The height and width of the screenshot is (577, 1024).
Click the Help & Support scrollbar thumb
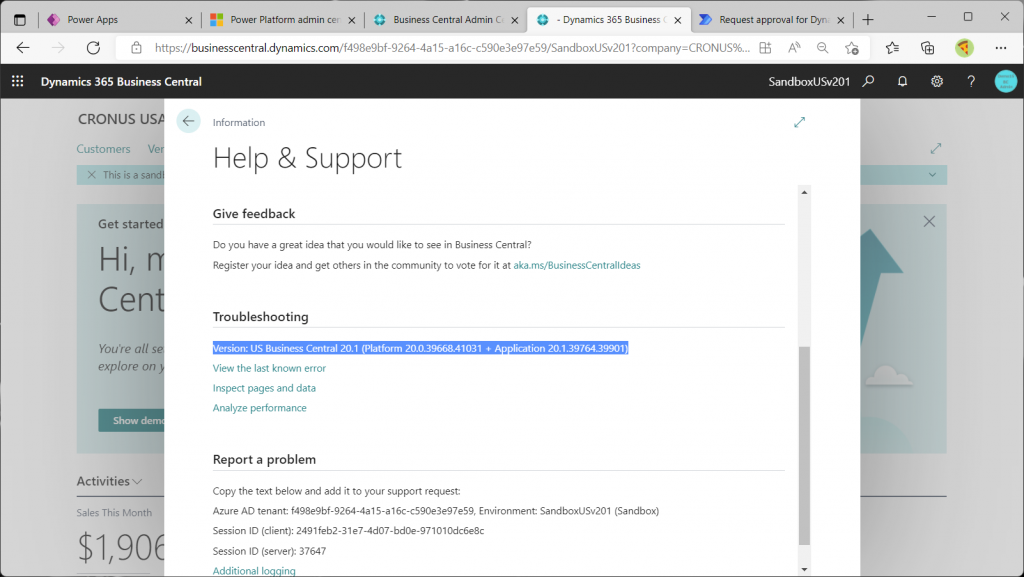pyautogui.click(x=804, y=446)
